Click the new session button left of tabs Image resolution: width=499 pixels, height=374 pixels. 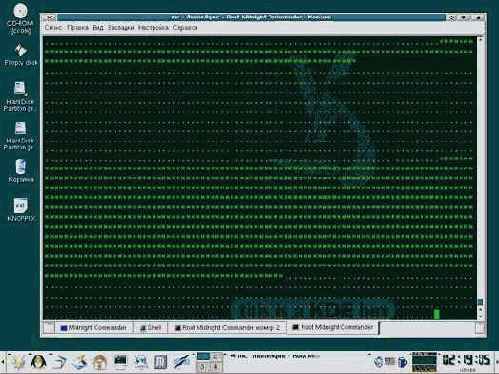pyautogui.click(x=49, y=328)
